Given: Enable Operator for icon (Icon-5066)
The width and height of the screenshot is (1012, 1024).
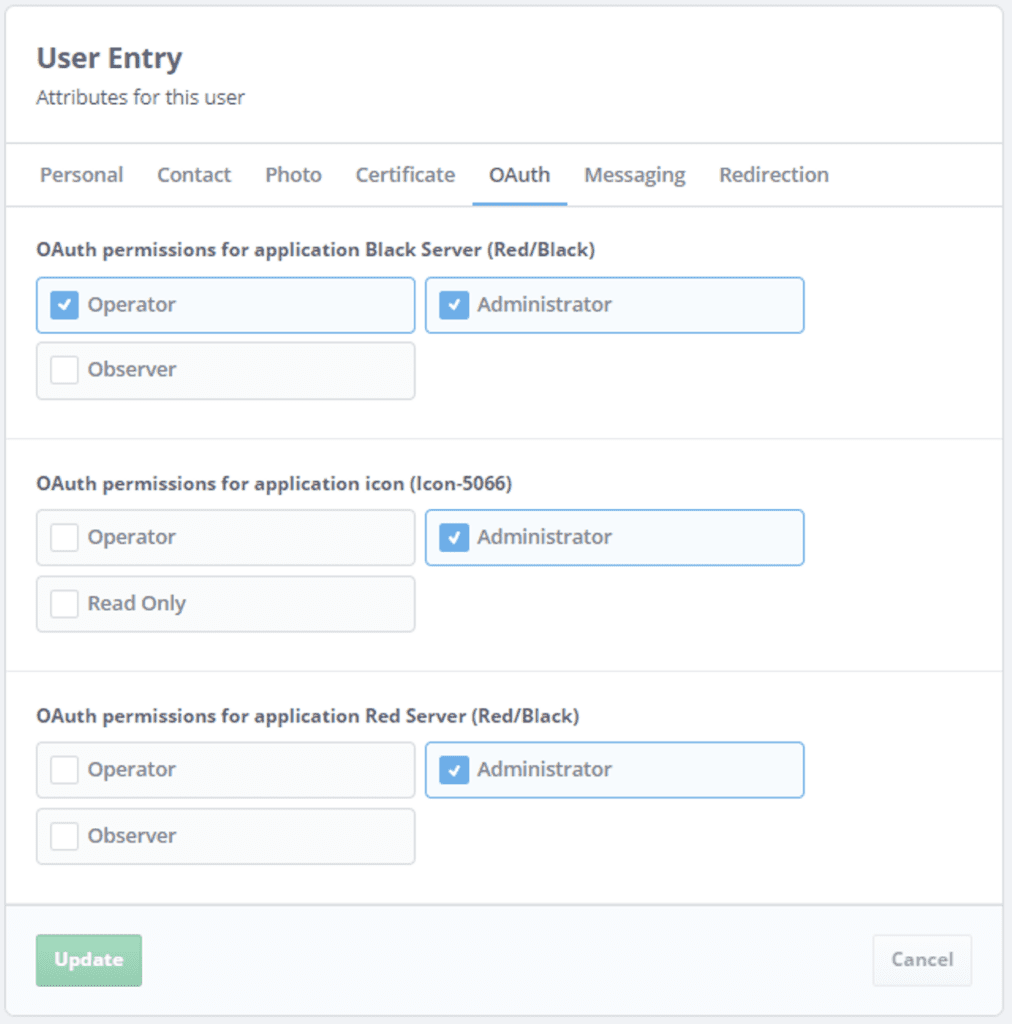Looking at the screenshot, I should [x=65, y=538].
